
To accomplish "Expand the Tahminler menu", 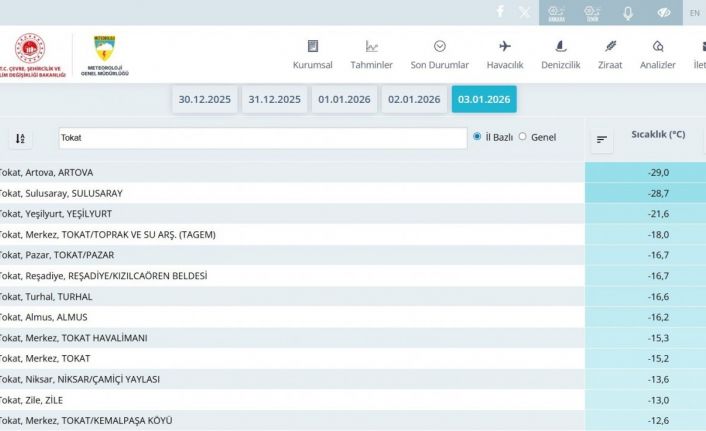I will [371, 55].
